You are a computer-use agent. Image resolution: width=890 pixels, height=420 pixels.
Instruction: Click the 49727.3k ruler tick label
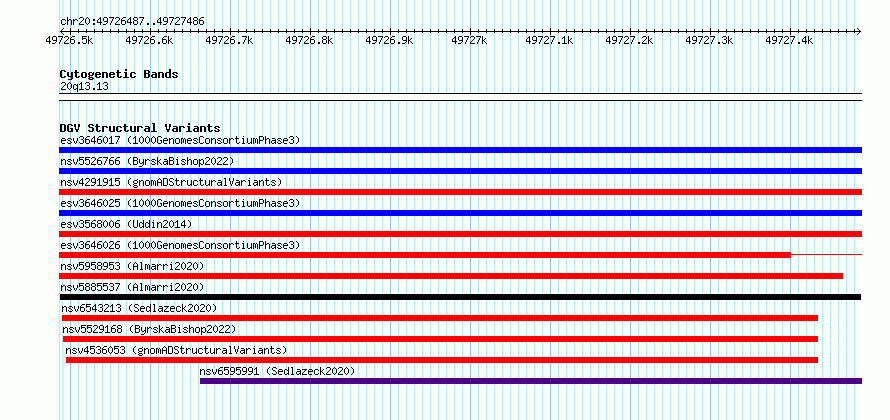[710, 40]
